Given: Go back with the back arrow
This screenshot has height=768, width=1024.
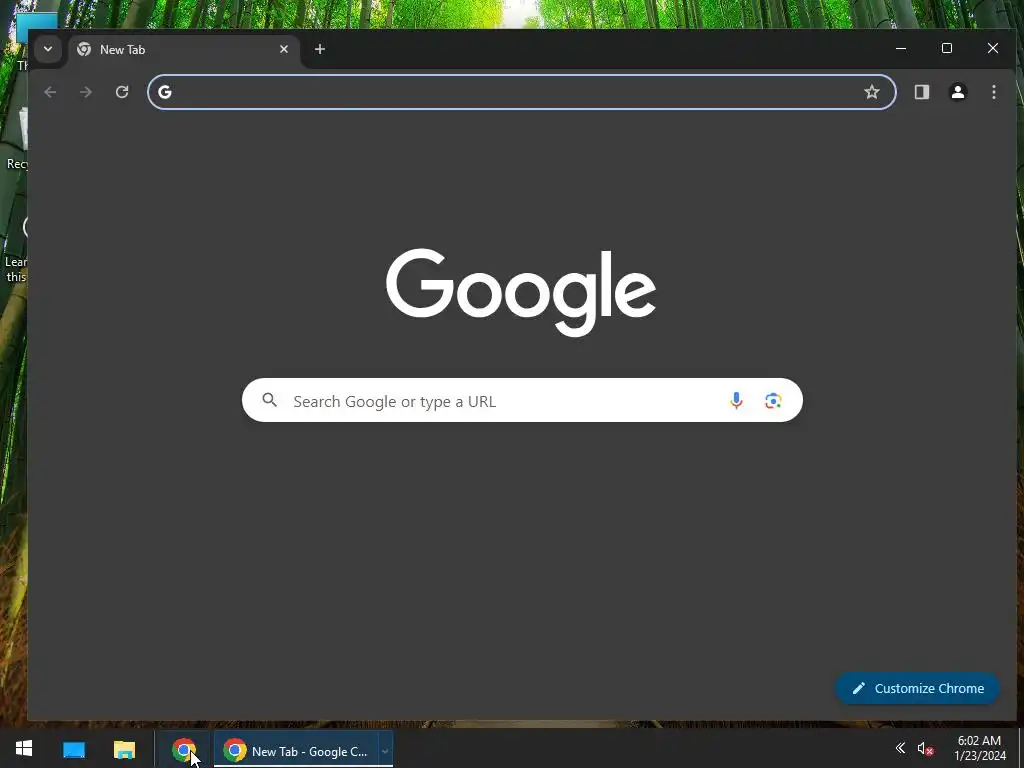Looking at the screenshot, I should [50, 92].
